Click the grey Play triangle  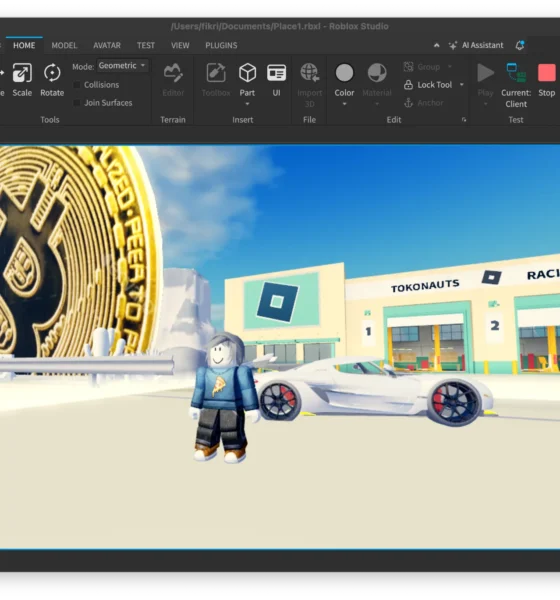click(485, 73)
